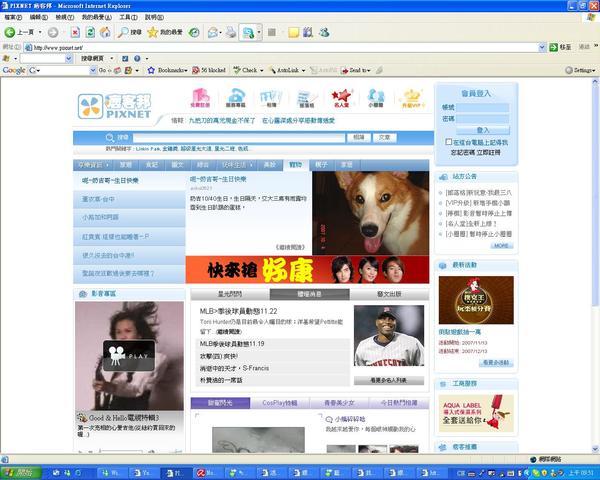This screenshot has width=600, height=480.
Task: Click the orange promotional banner with three faces
Action: pos(307,270)
